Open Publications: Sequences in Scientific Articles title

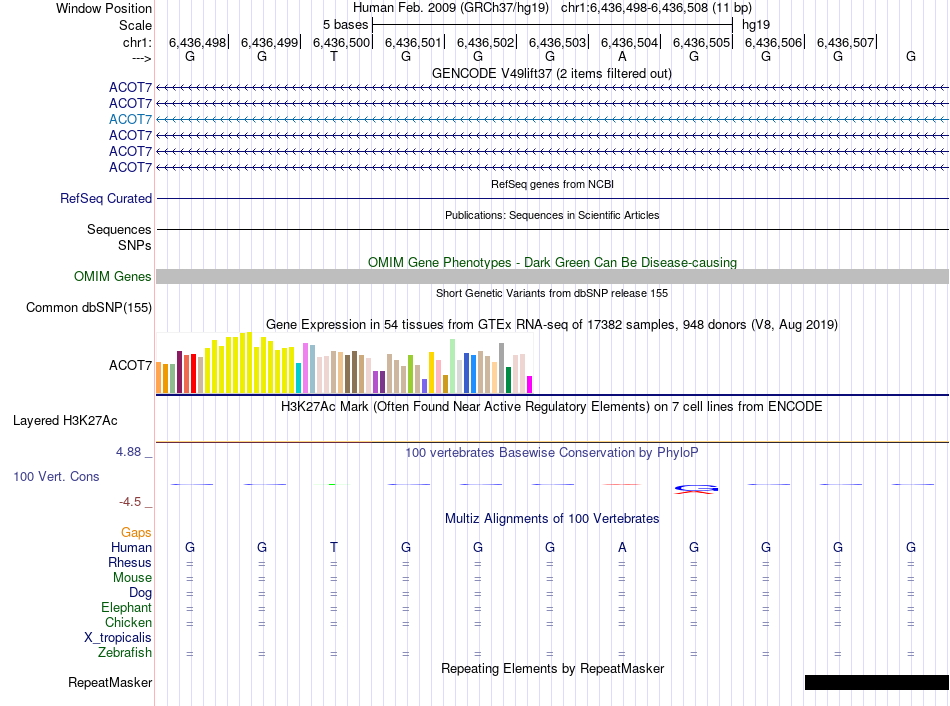pyautogui.click(x=552, y=215)
